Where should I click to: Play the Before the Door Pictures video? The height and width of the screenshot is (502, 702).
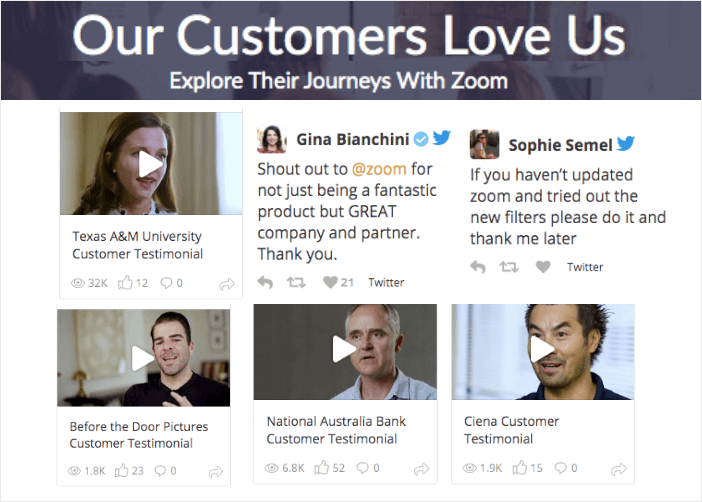click(x=143, y=358)
